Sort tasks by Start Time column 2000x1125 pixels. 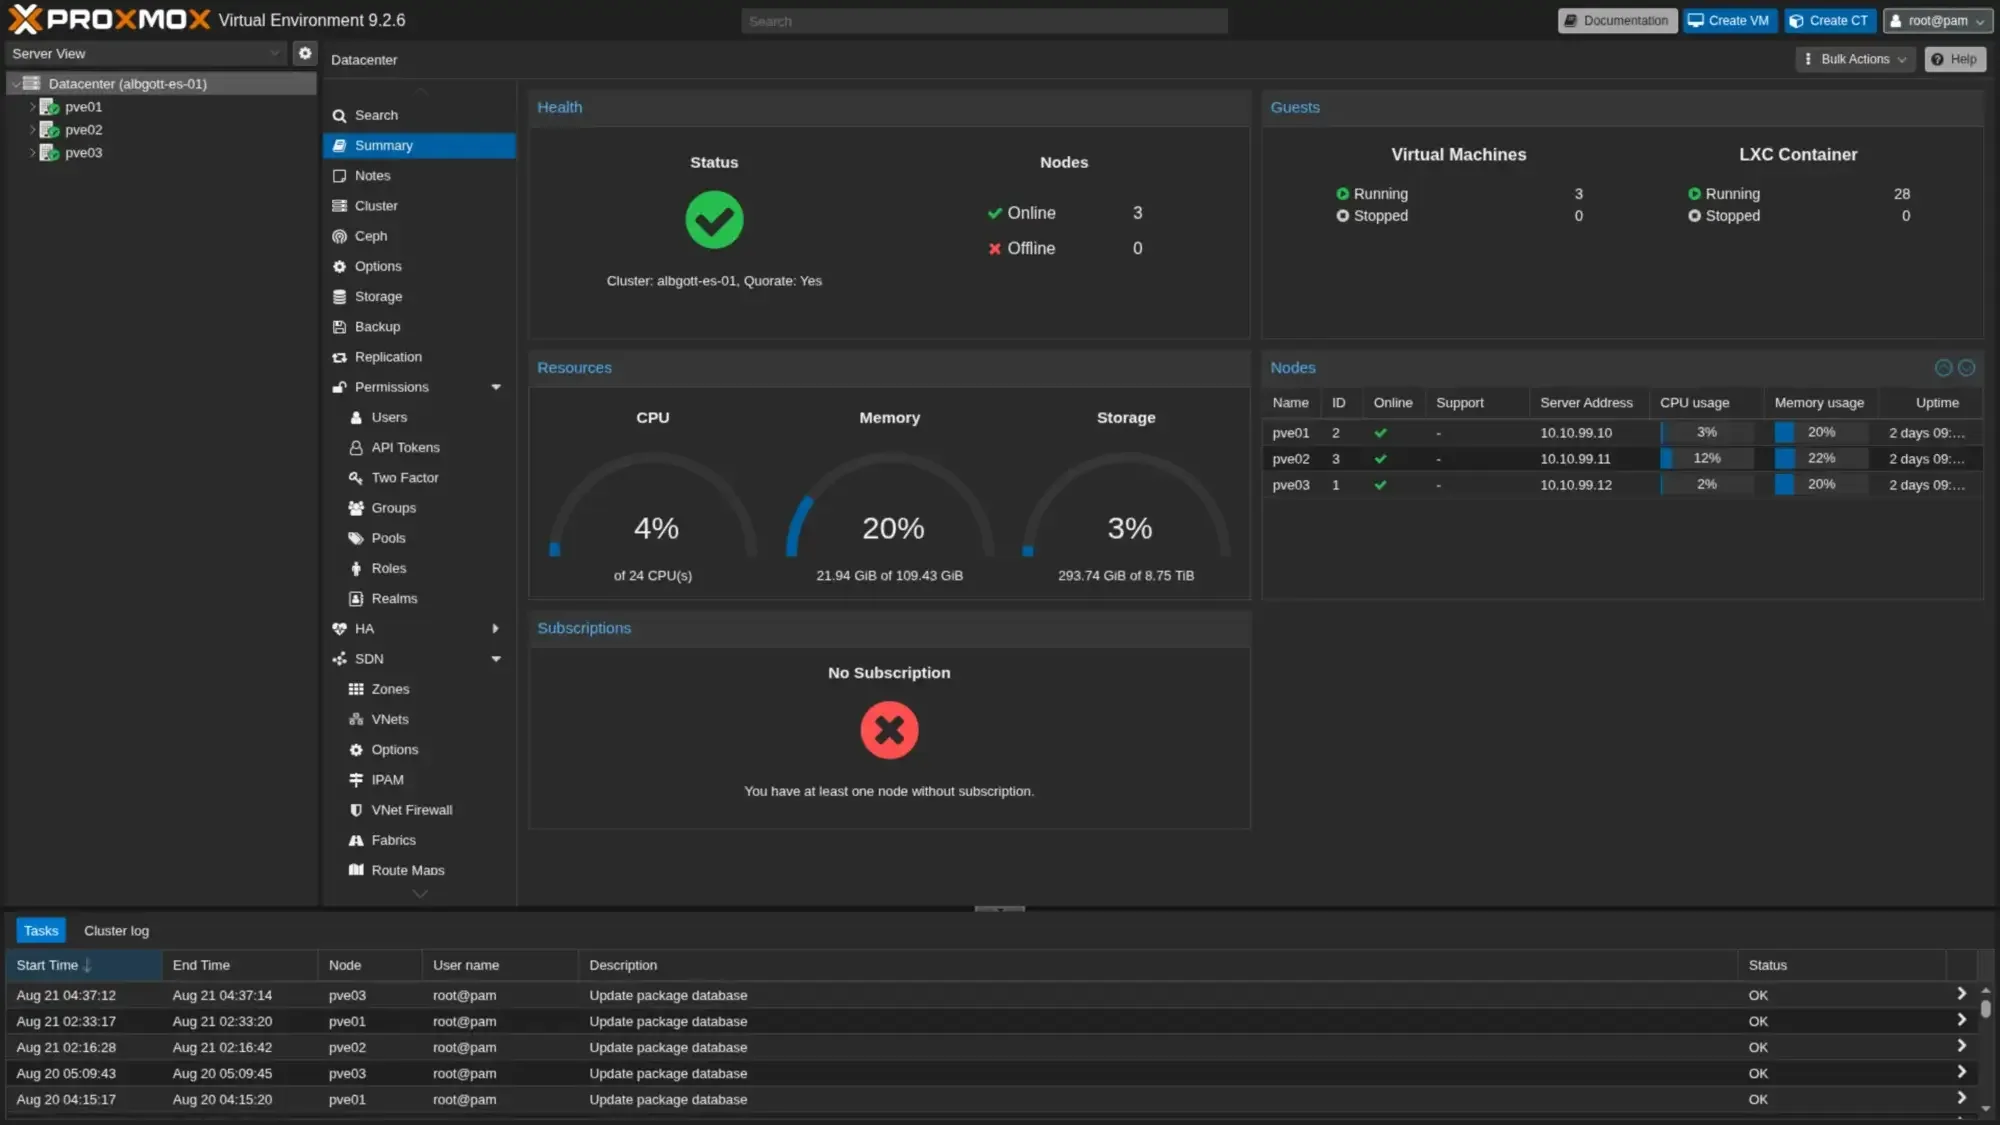[83, 966]
